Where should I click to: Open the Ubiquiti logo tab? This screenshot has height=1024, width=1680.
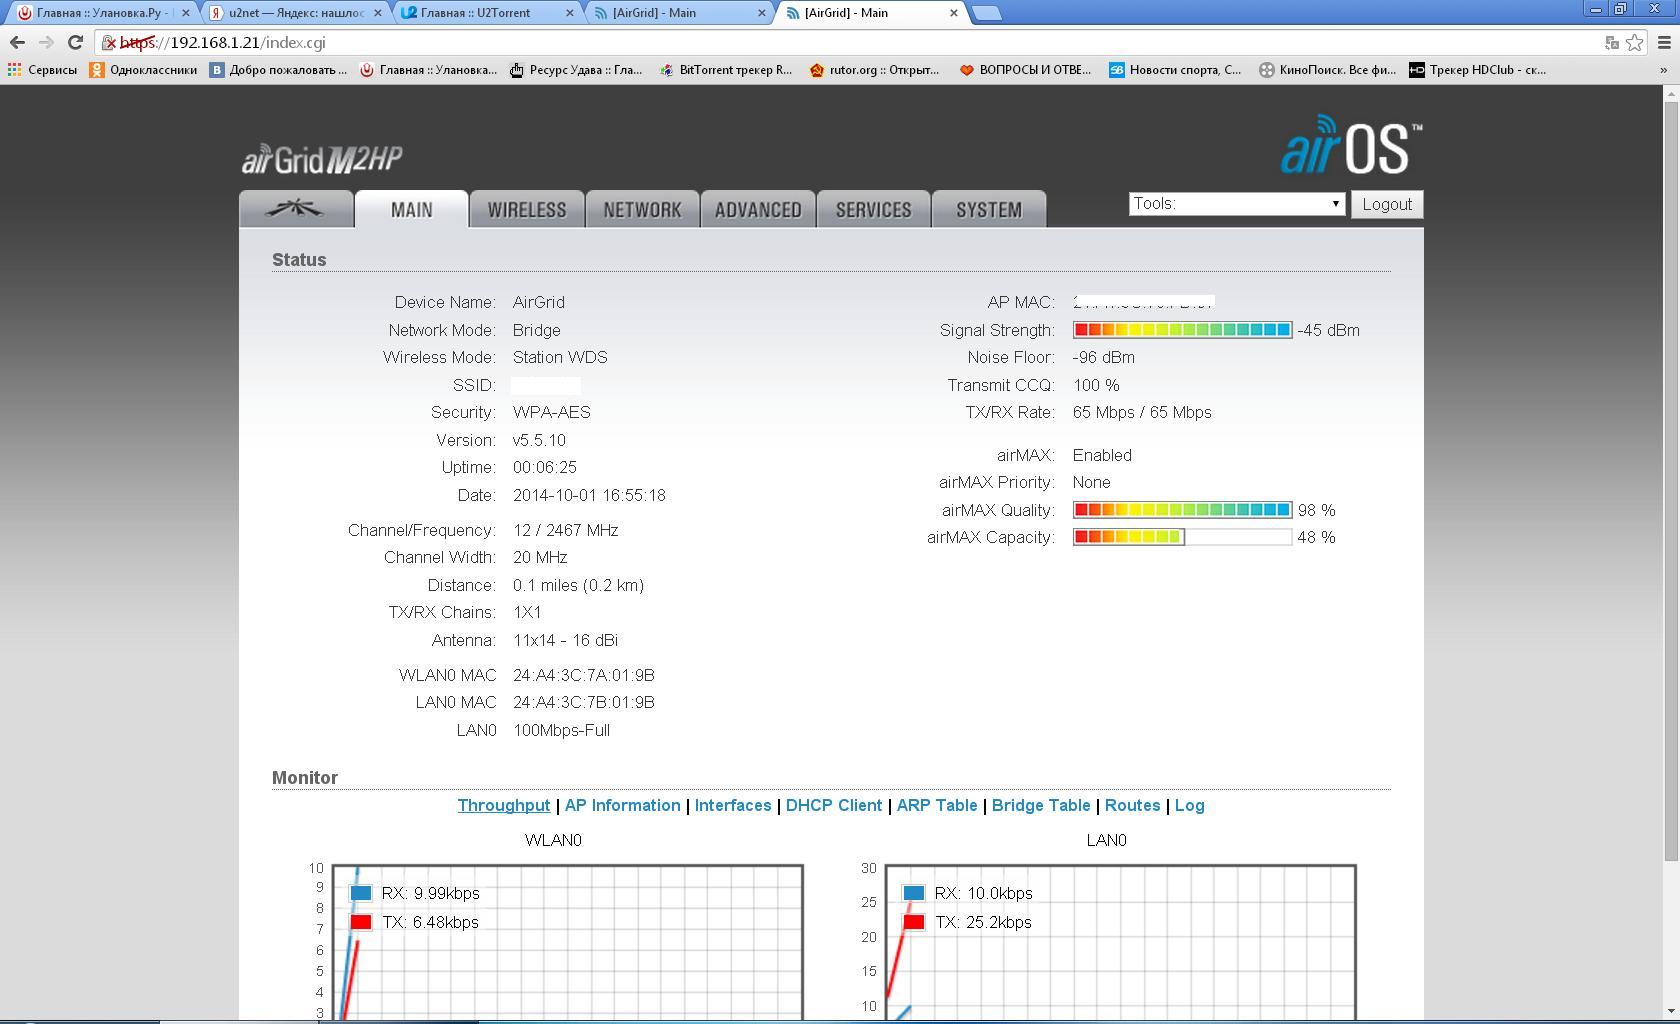point(296,209)
